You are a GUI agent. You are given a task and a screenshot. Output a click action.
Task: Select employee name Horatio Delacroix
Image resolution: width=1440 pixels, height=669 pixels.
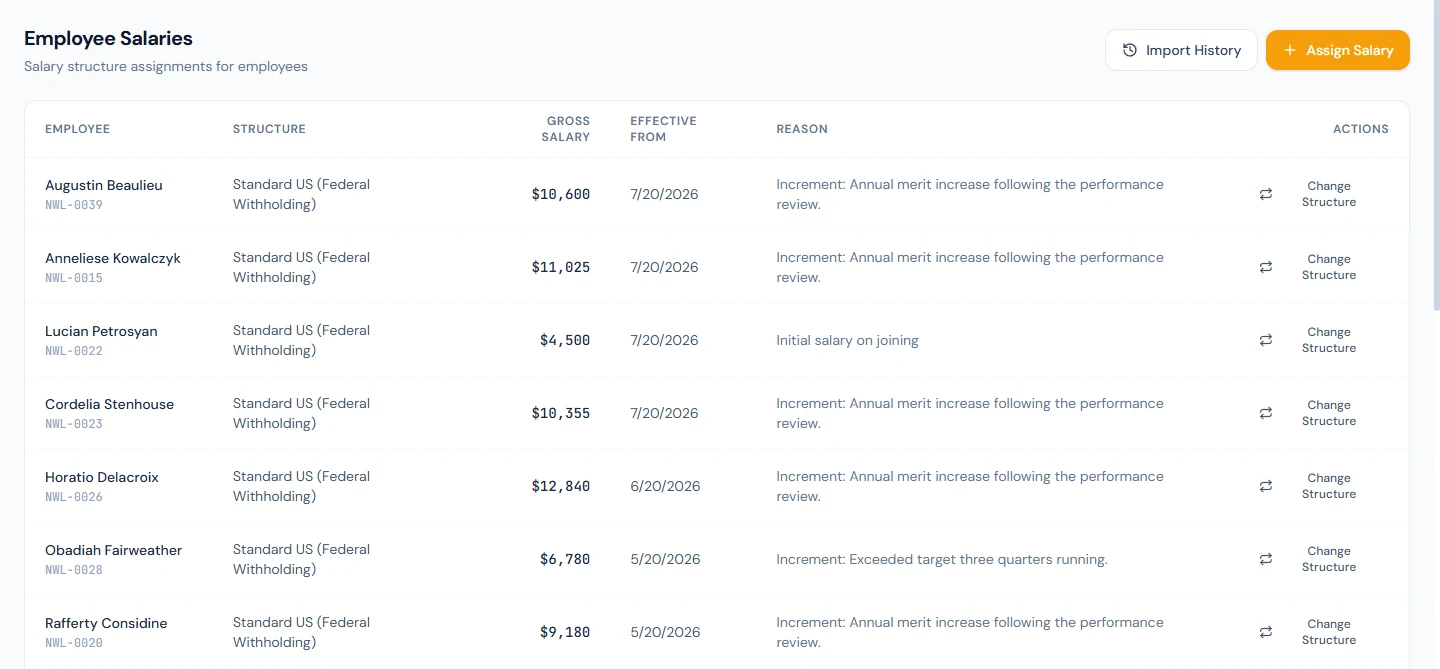point(102,477)
